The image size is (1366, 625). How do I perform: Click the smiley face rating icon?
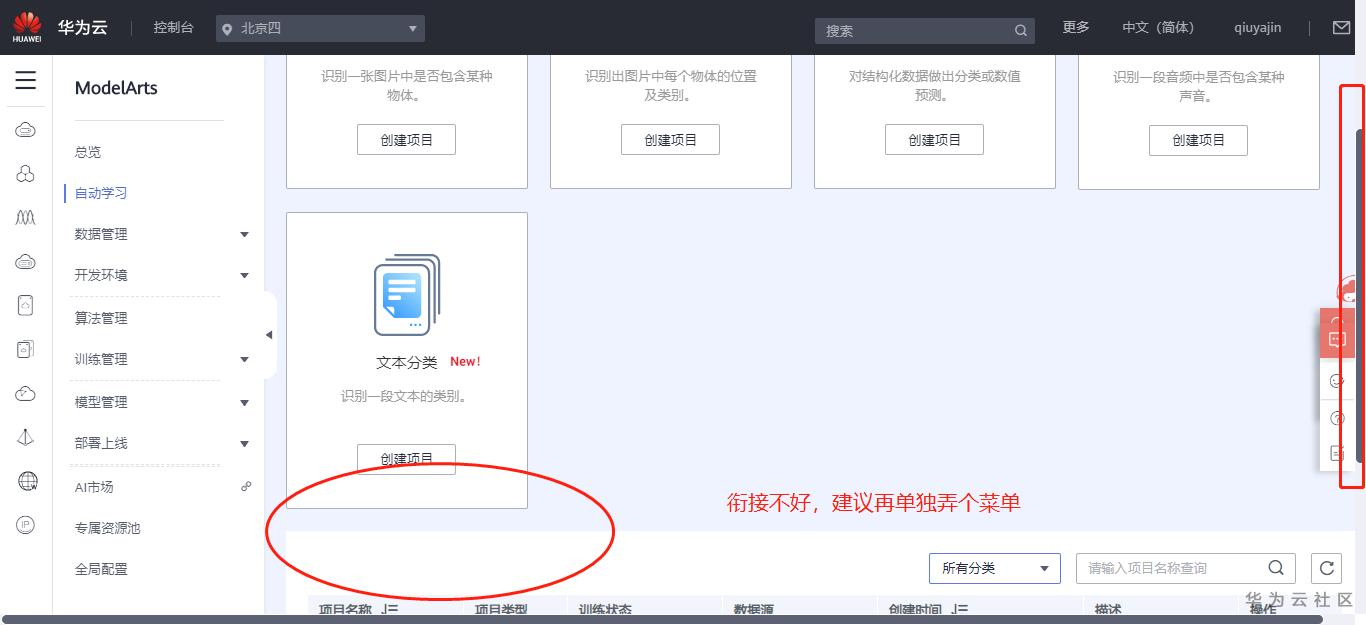click(x=1337, y=381)
